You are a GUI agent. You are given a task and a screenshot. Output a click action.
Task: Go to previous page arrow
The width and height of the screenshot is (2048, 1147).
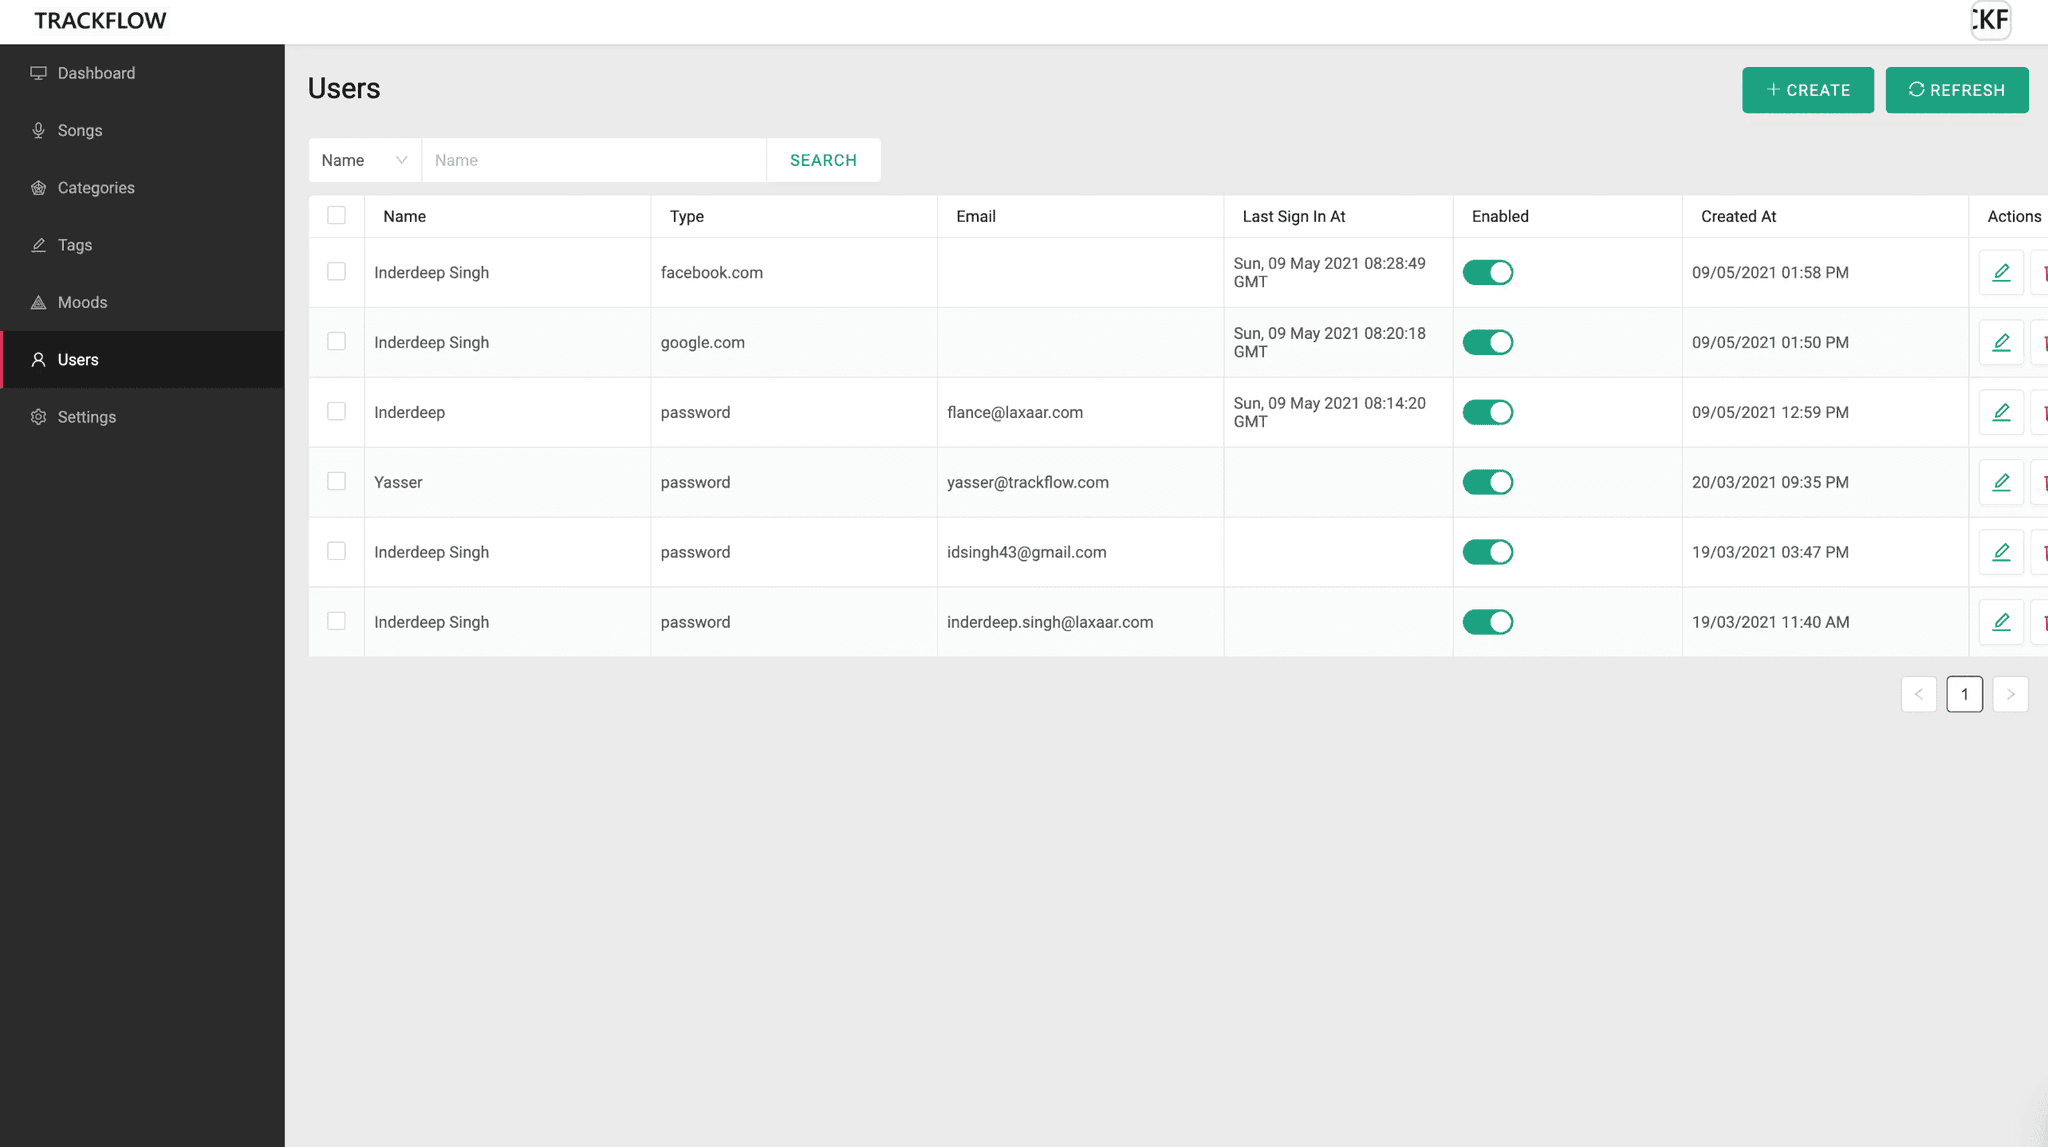click(x=1918, y=694)
